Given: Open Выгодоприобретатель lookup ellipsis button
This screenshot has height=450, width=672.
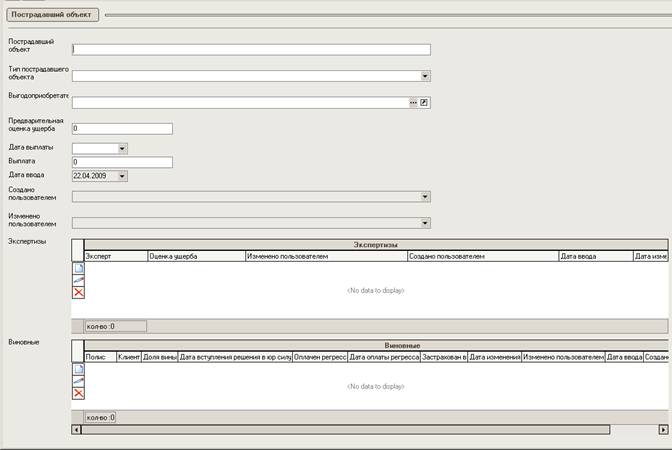Looking at the screenshot, I should [x=412, y=102].
